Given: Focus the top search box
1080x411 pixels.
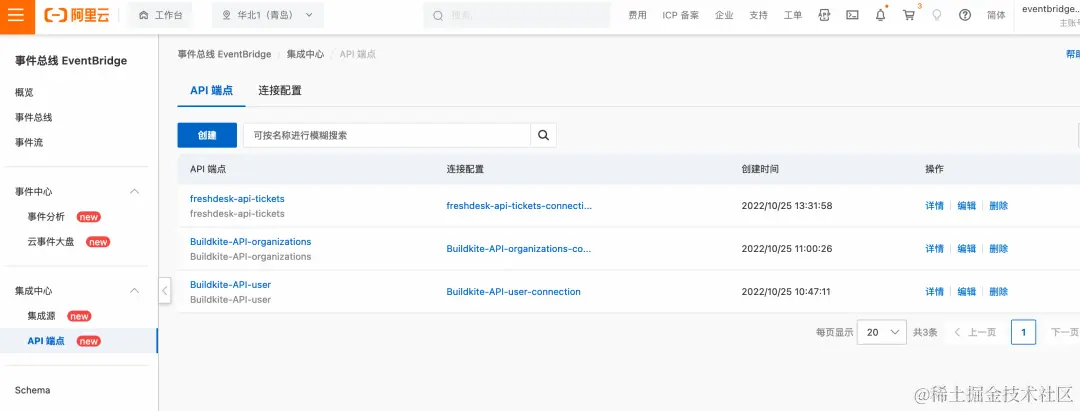Looking at the screenshot, I should tap(517, 15).
